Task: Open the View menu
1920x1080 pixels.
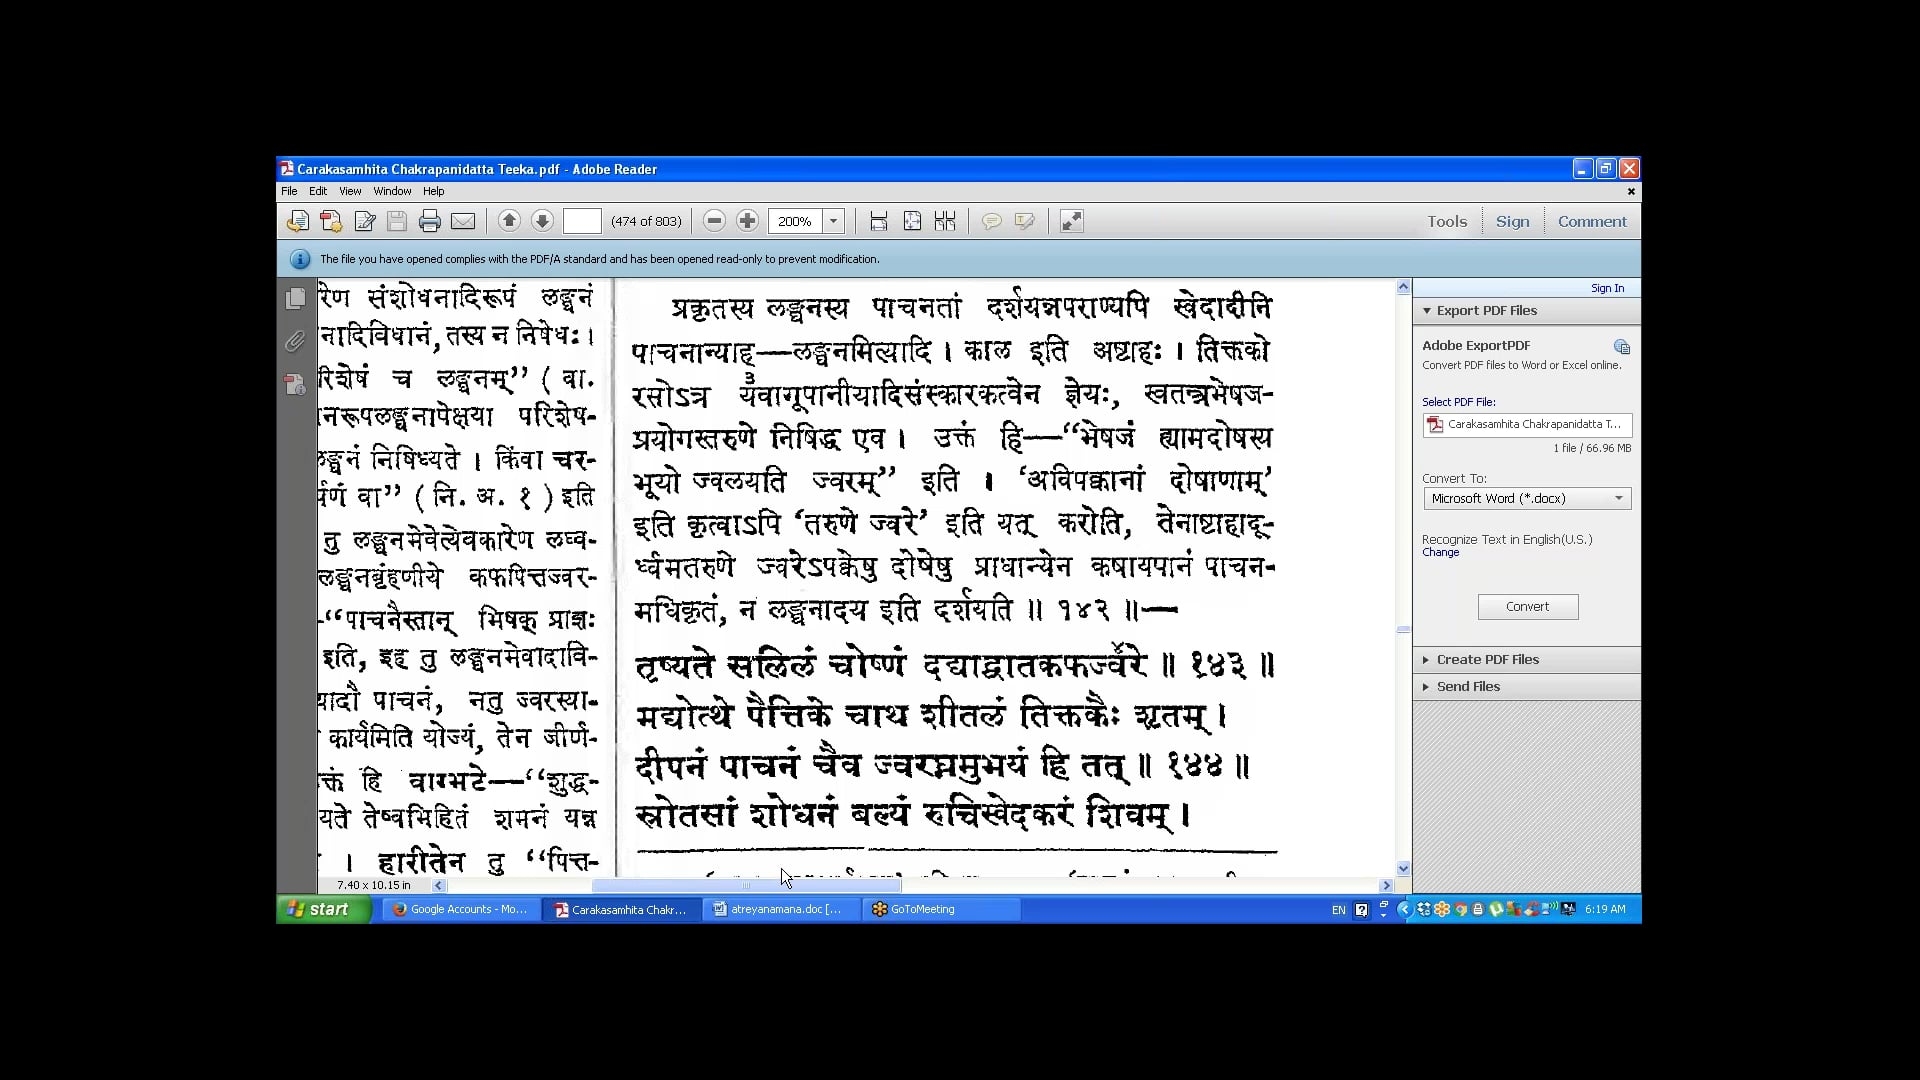Action: (350, 191)
